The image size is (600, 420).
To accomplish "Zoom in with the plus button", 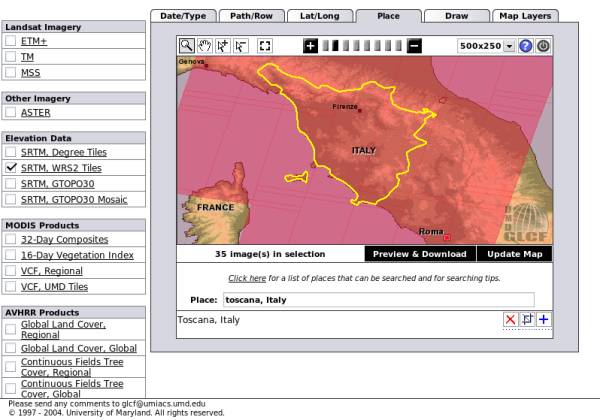I will coord(311,46).
